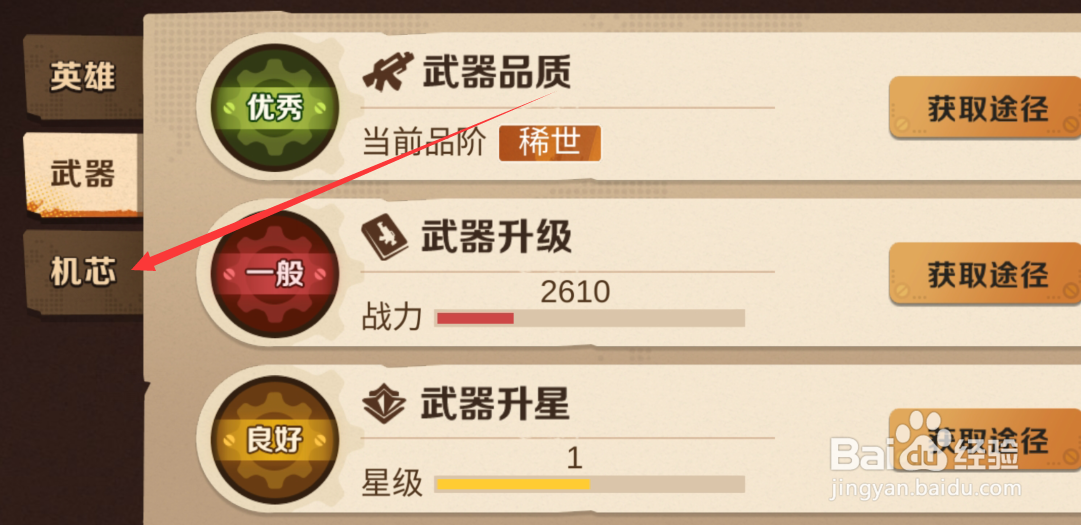Click the 武器升级 heading text
This screenshot has height=525, width=1081.
click(496, 239)
